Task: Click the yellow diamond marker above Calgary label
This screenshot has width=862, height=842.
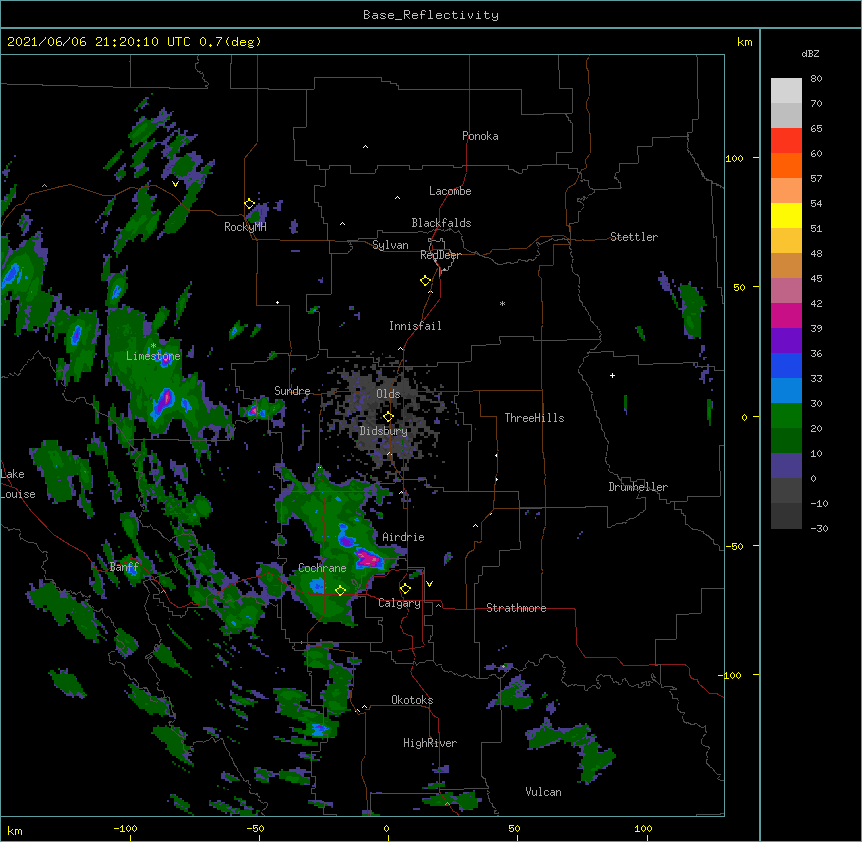Action: tap(405, 589)
